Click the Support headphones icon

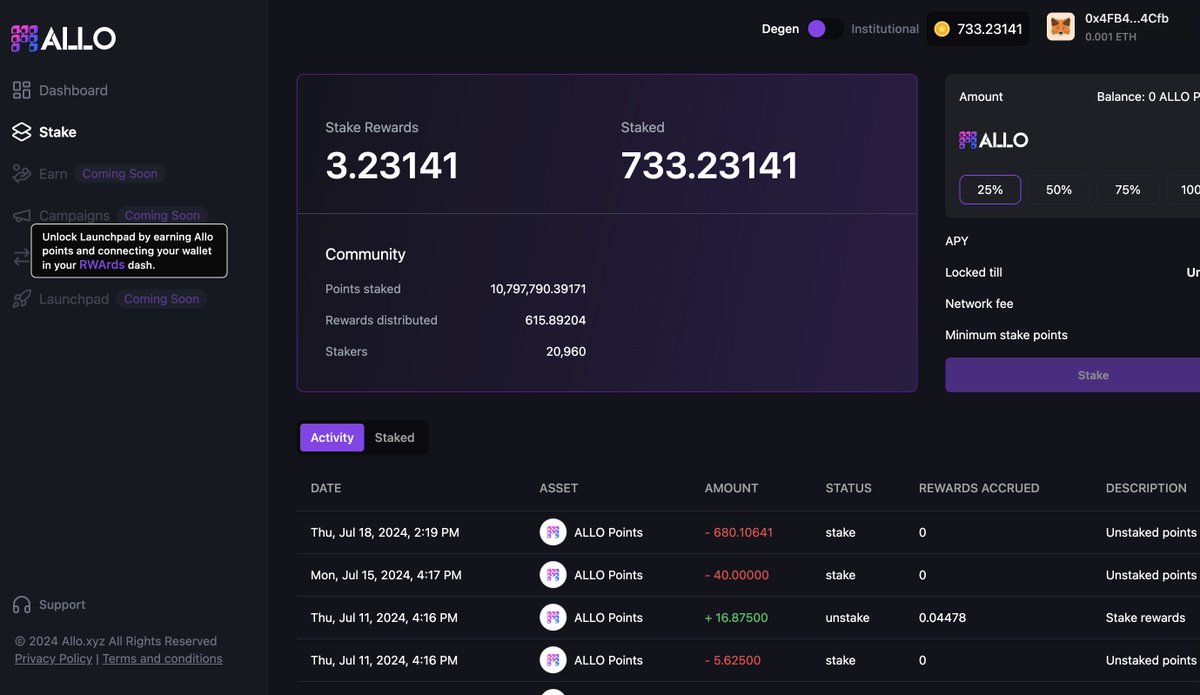coord(22,605)
